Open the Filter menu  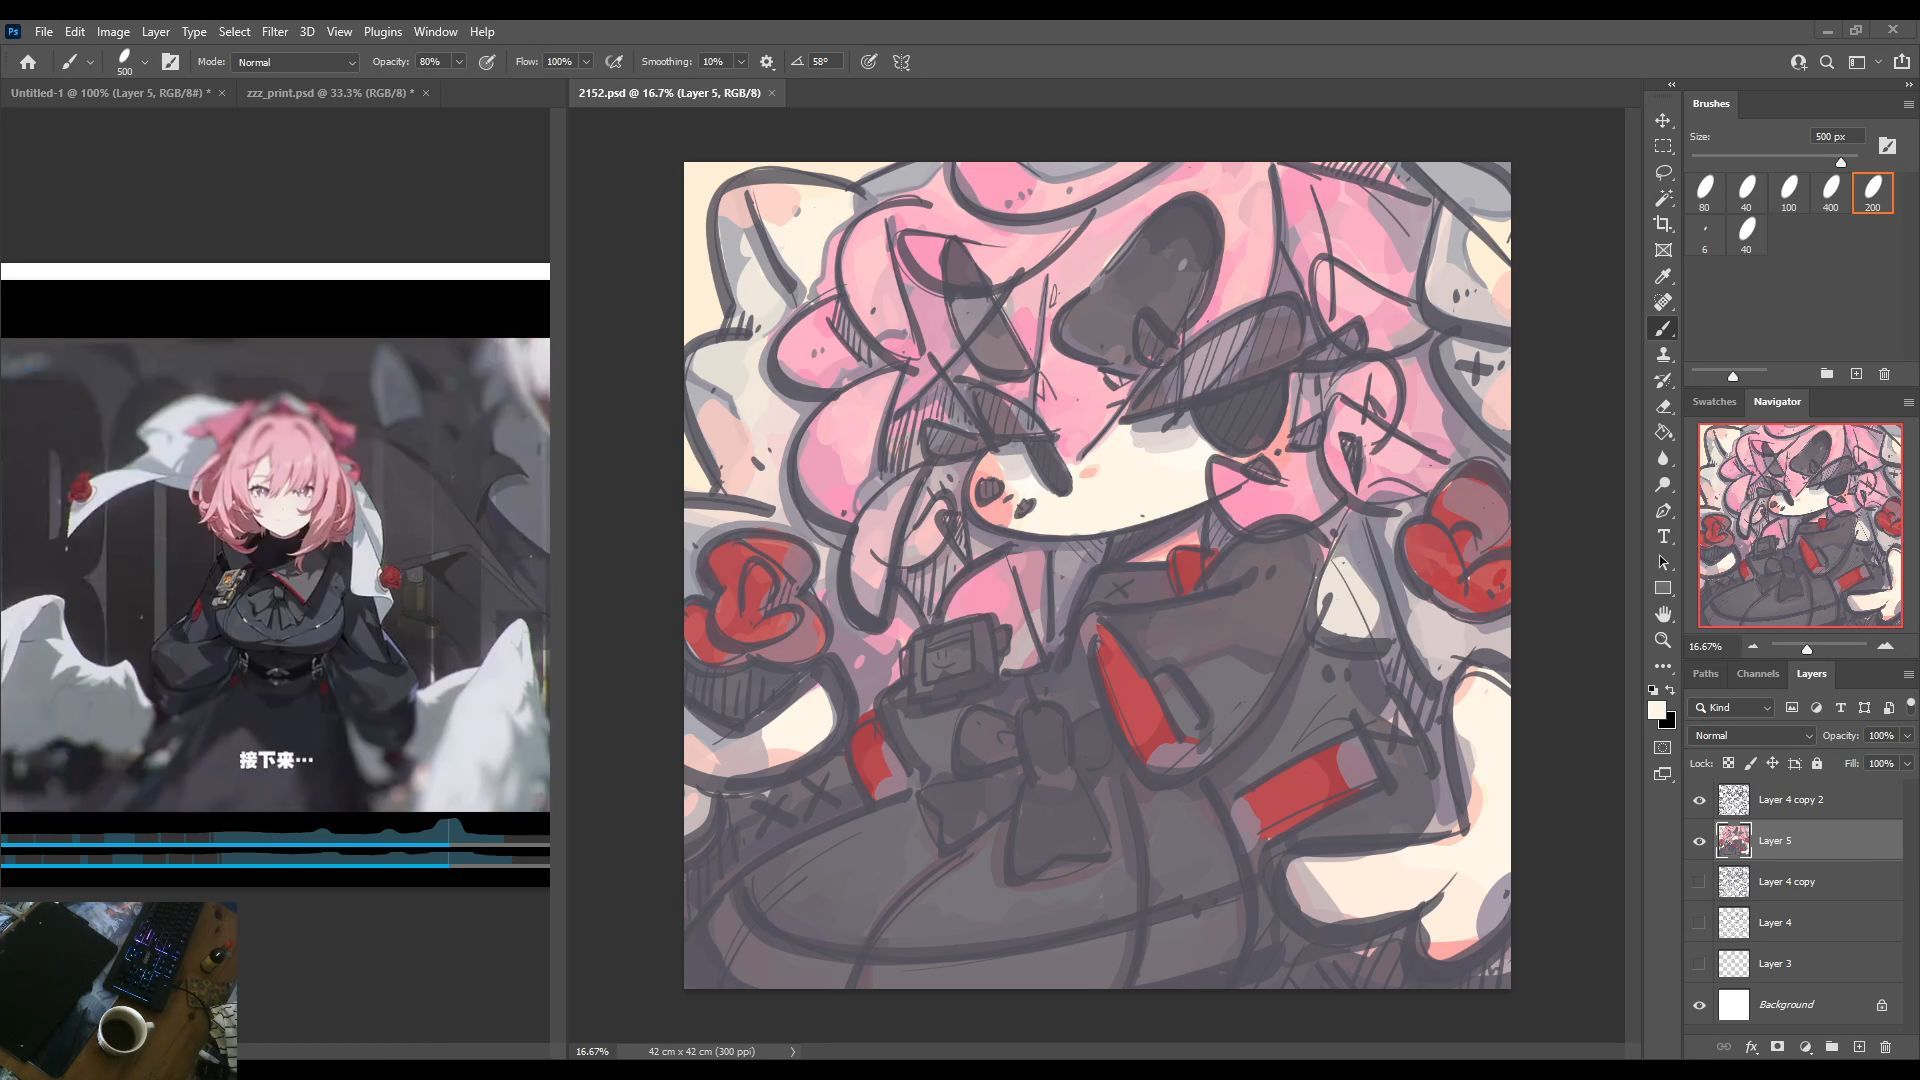[274, 32]
